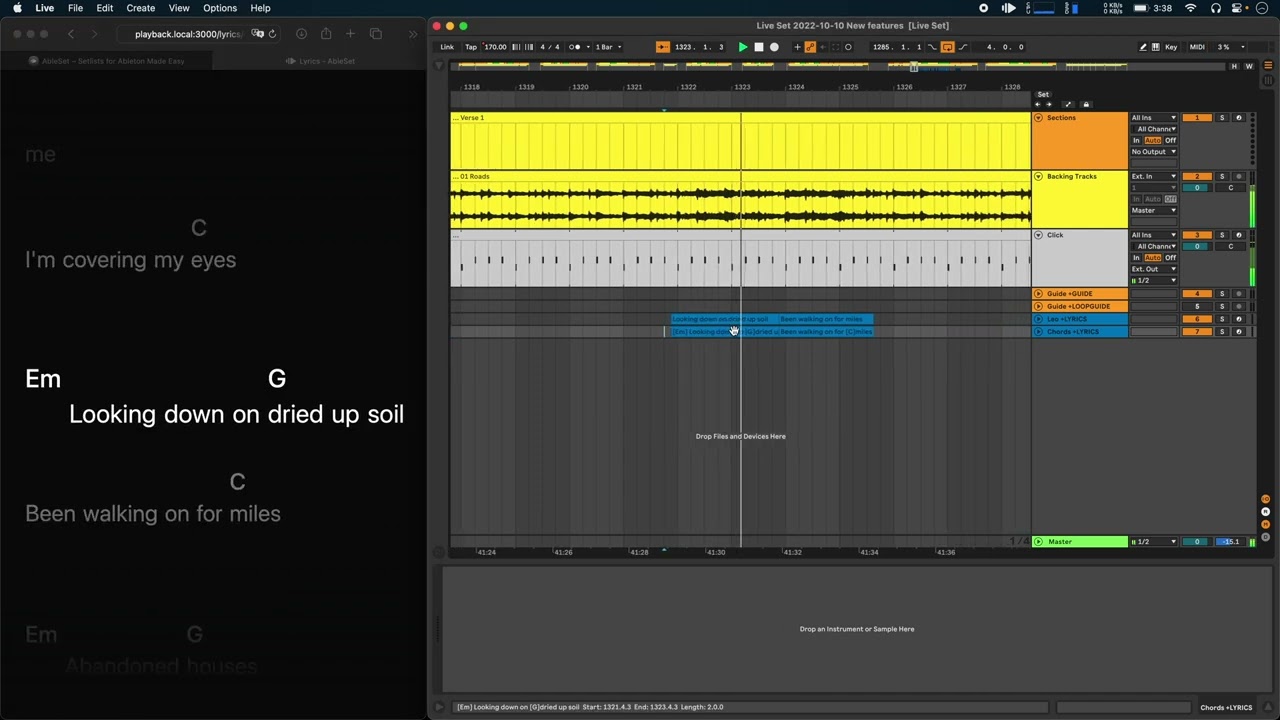Toggle the Backing Tracks activator 2
The image size is (1280, 720).
(x=1197, y=177)
